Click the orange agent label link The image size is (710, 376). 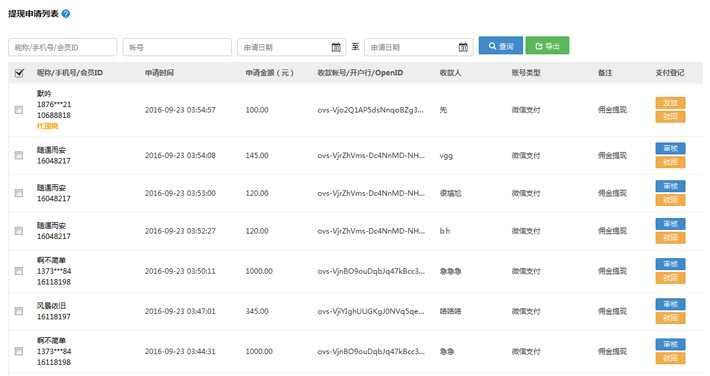click(x=48, y=126)
